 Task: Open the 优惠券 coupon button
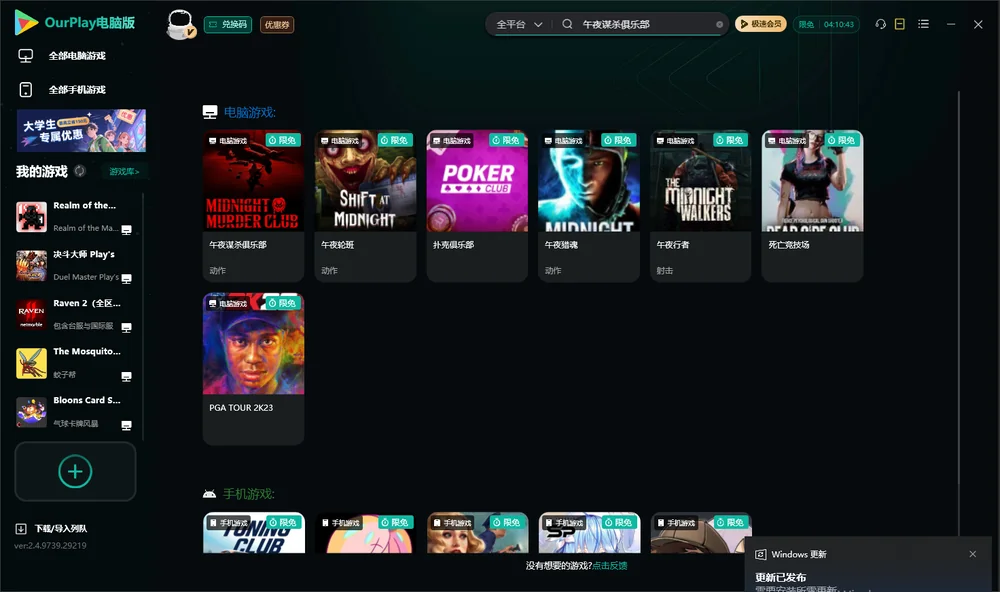[277, 24]
